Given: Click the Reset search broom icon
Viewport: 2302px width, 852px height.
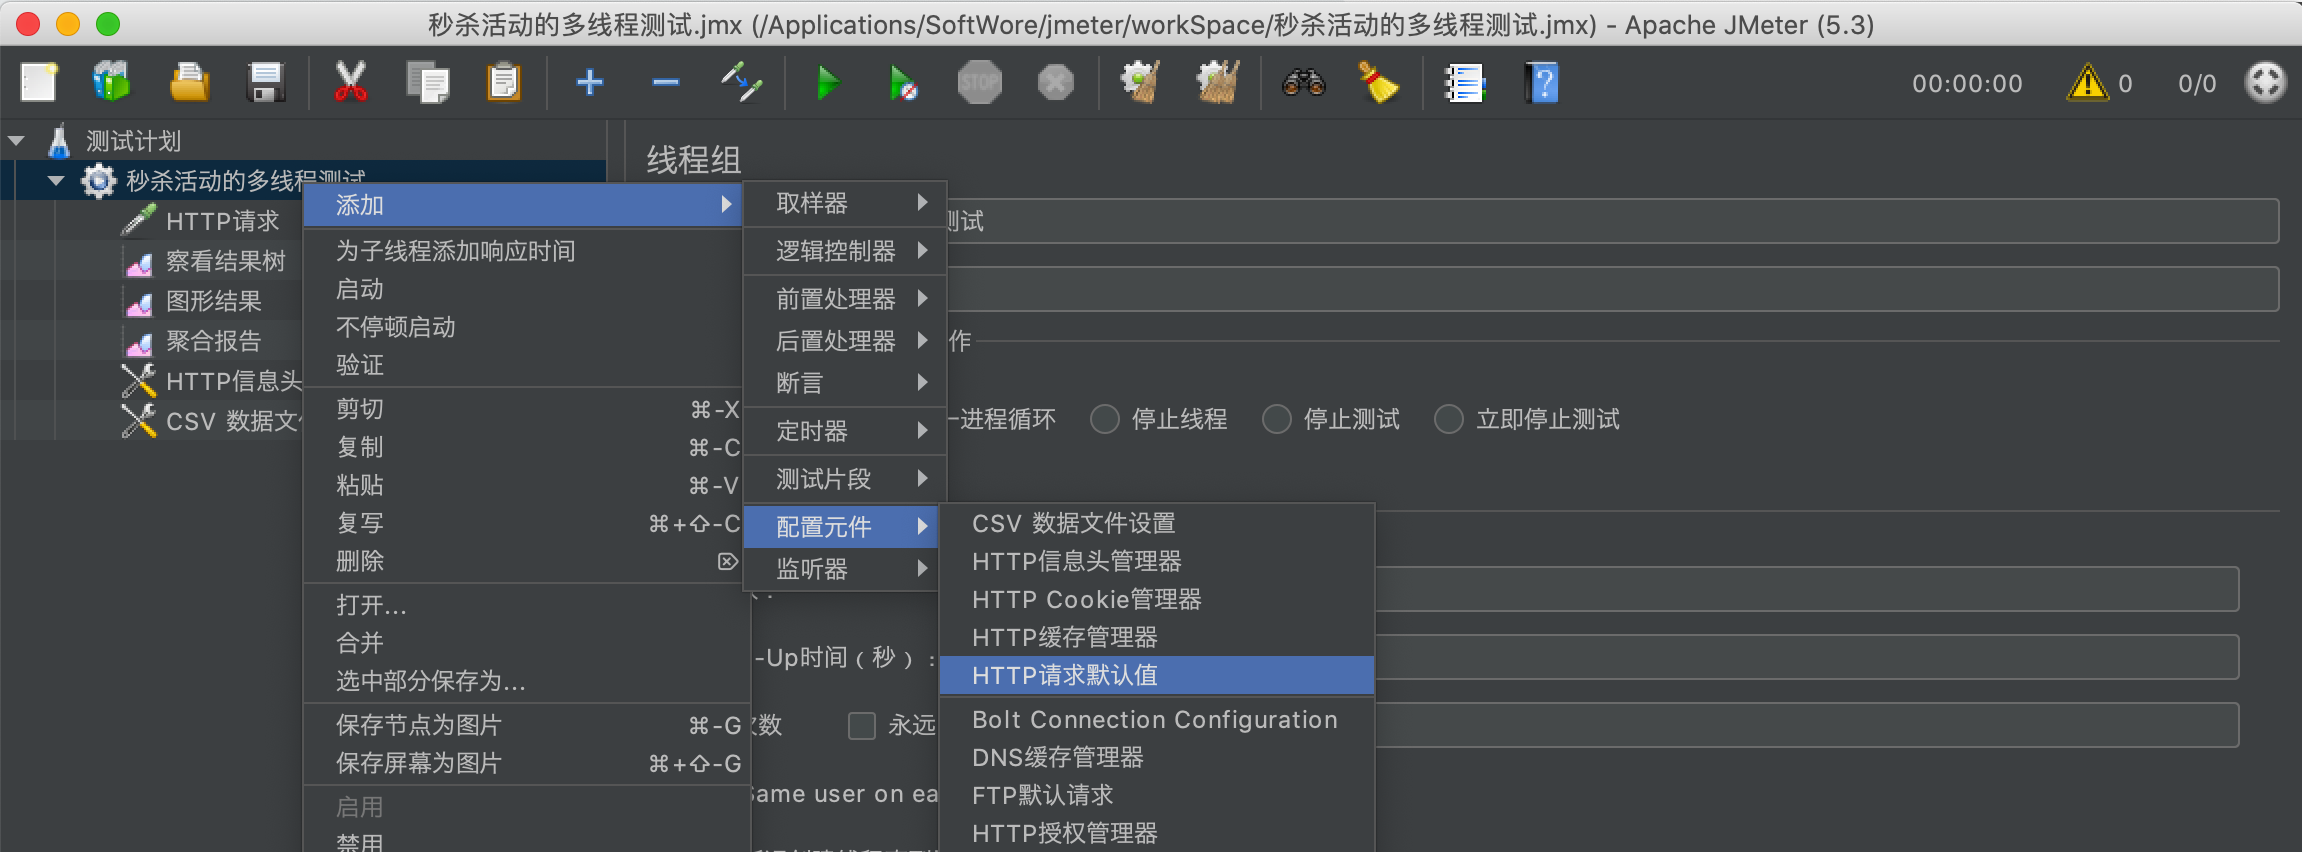Looking at the screenshot, I should [x=1379, y=83].
